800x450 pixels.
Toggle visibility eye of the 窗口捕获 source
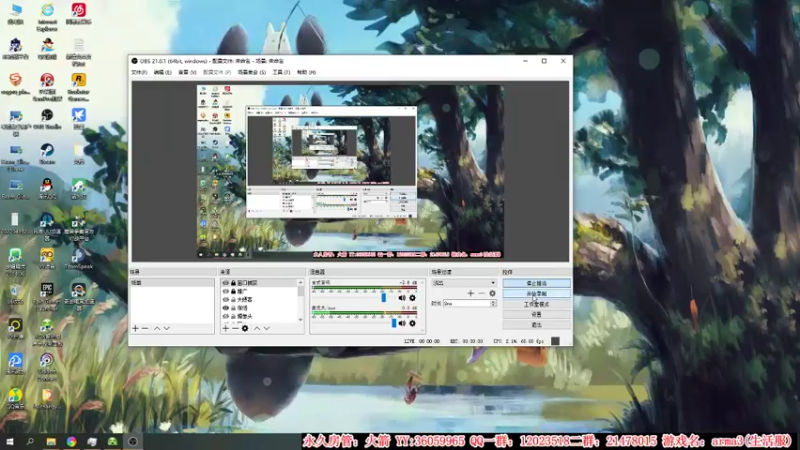click(x=226, y=283)
